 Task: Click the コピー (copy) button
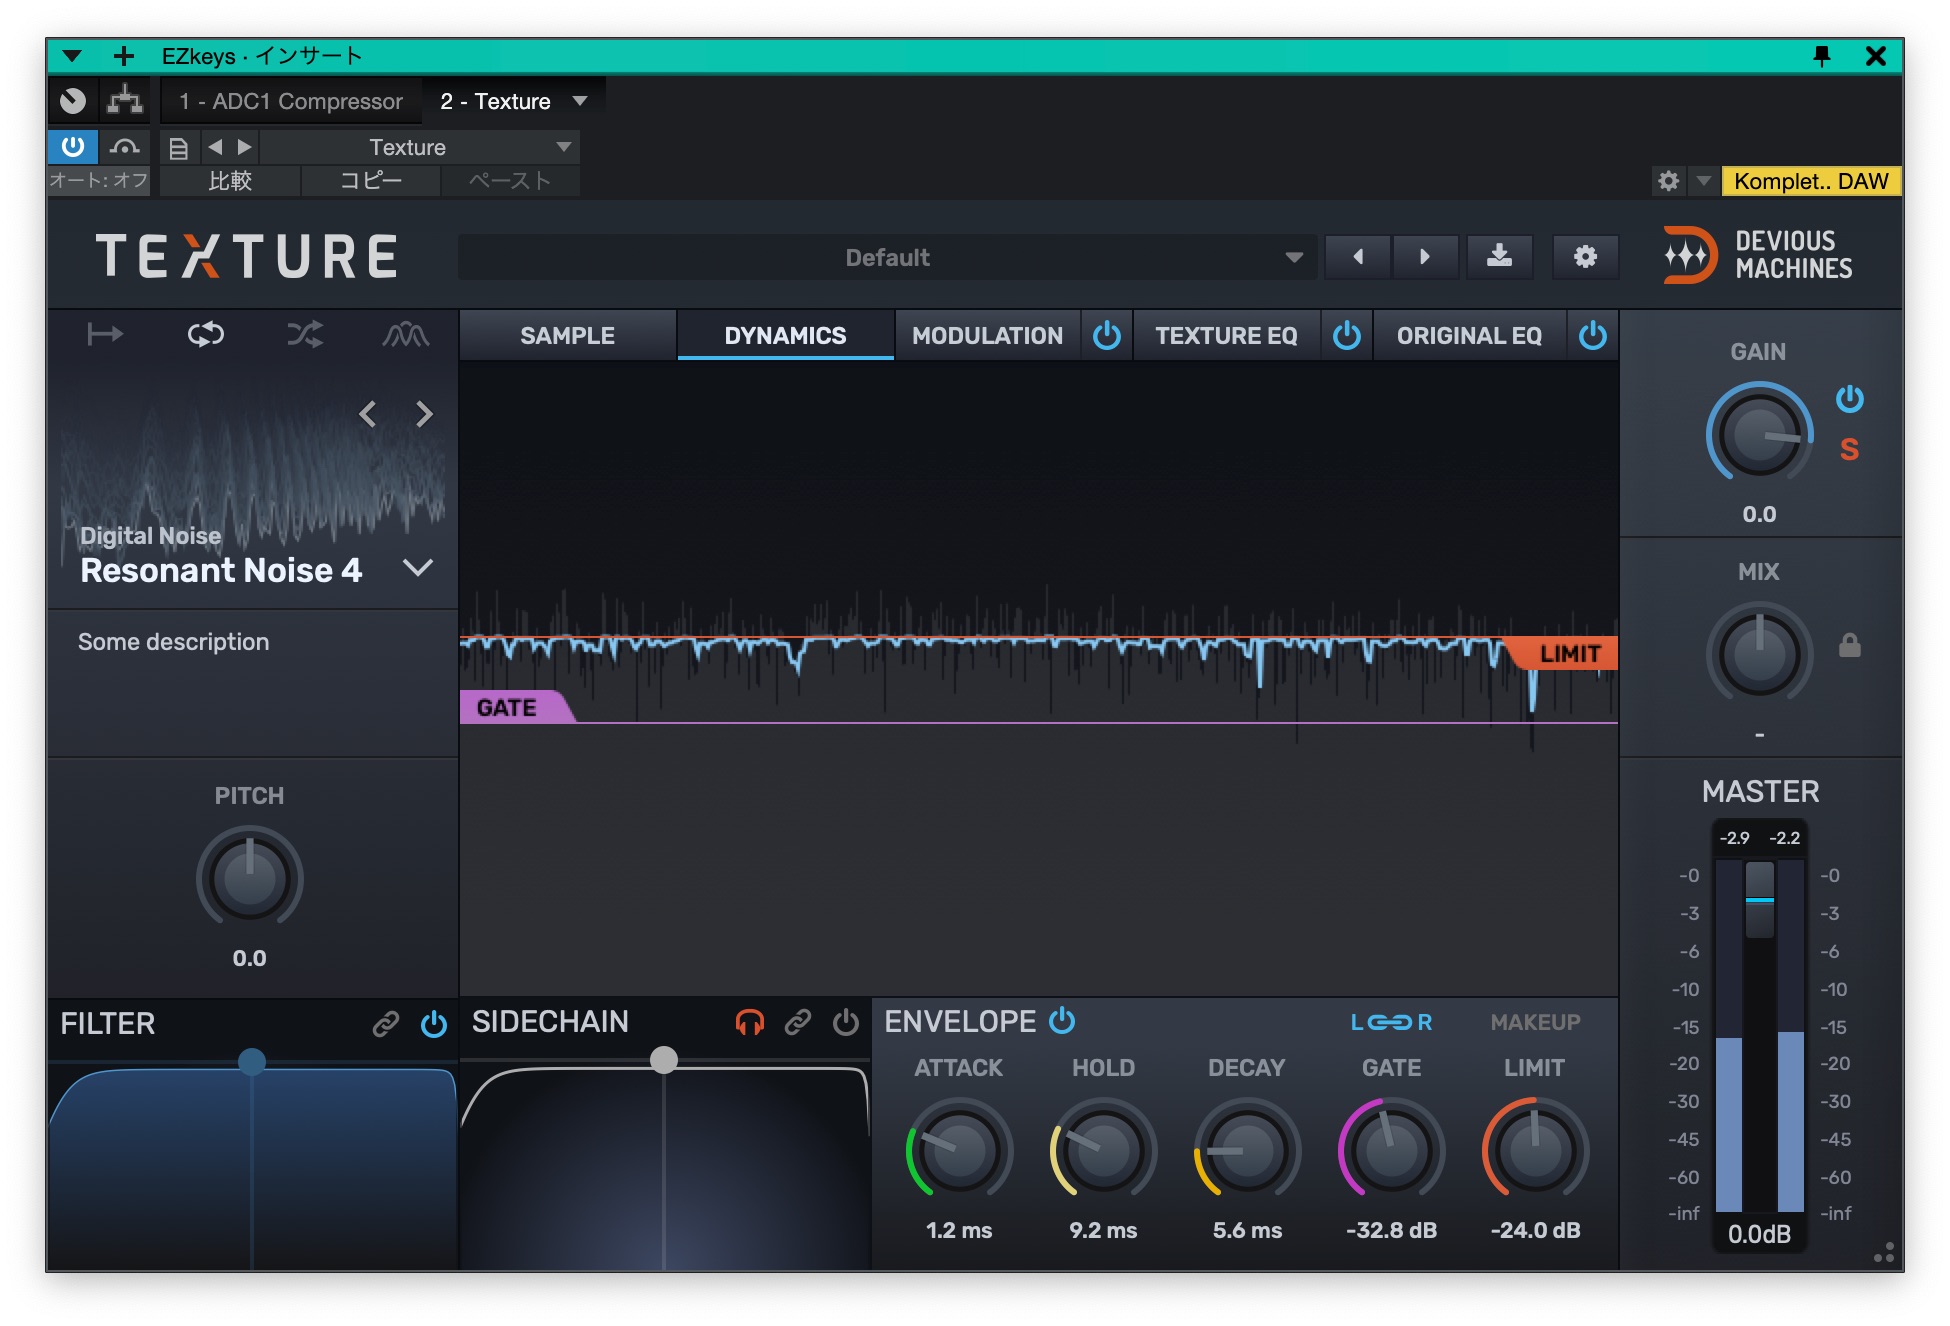click(x=370, y=181)
